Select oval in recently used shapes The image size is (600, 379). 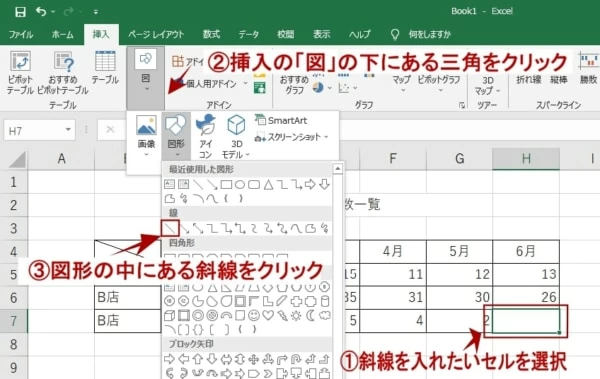[x=240, y=185]
